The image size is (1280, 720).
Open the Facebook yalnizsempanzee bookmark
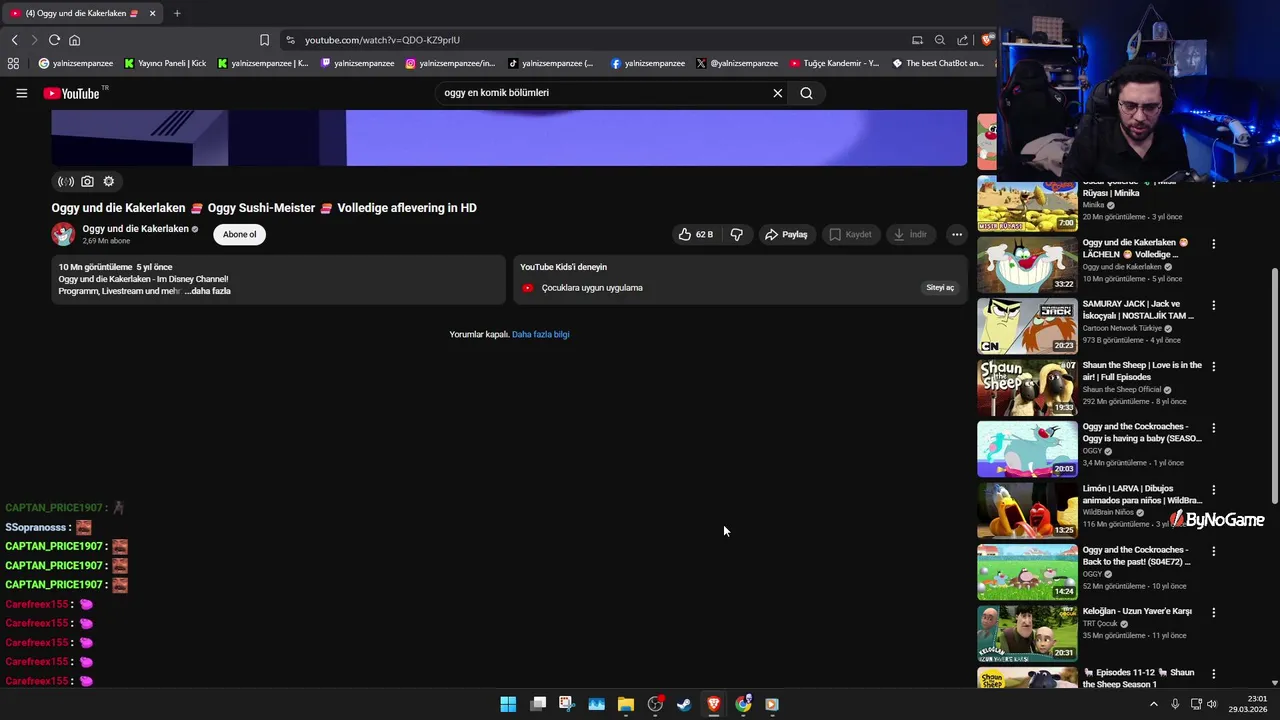tap(648, 63)
